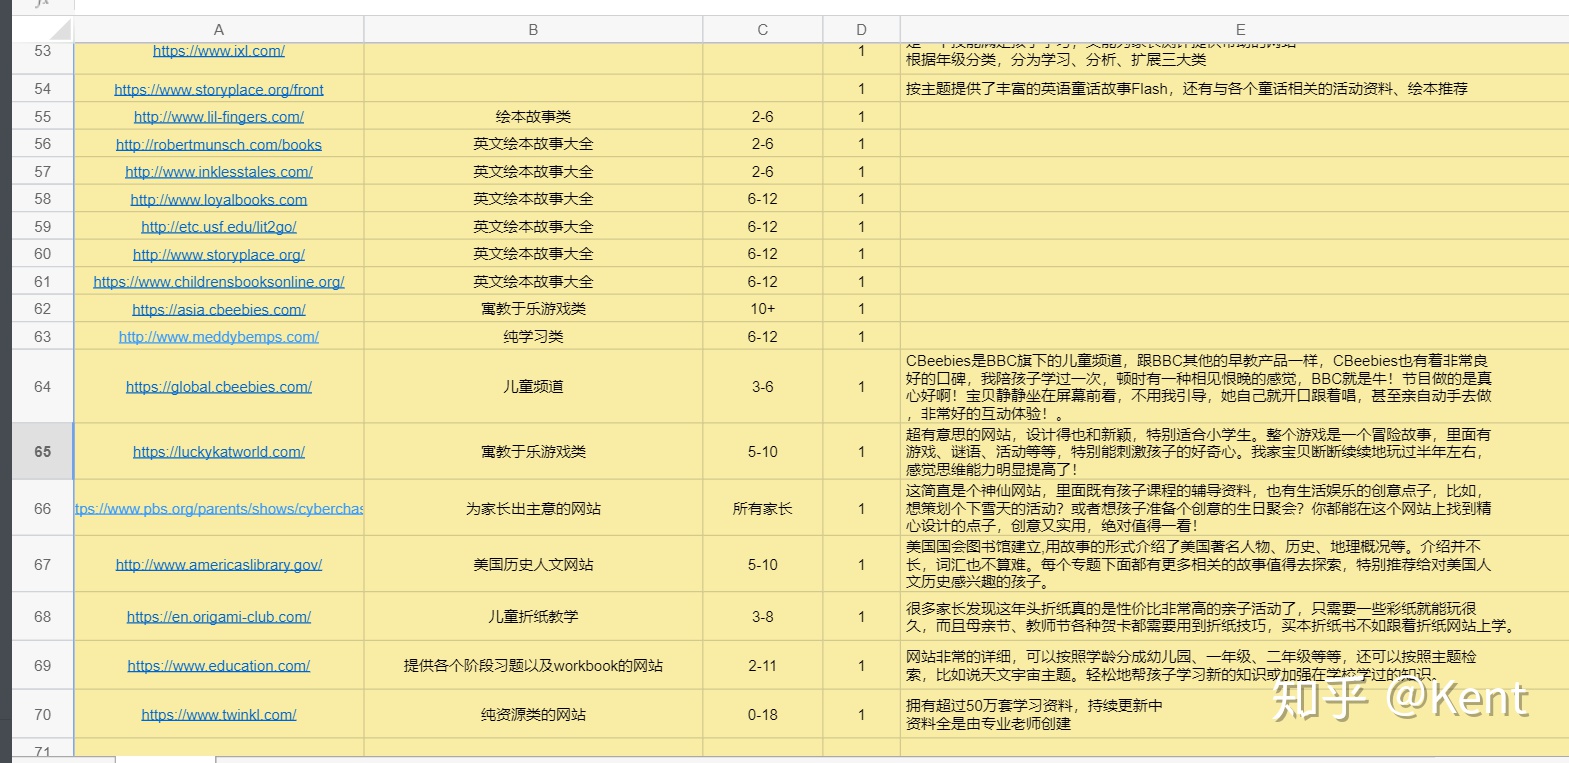The image size is (1569, 763).
Task: Open the etc.usf.edu/lit2go link
Action: tap(218, 227)
